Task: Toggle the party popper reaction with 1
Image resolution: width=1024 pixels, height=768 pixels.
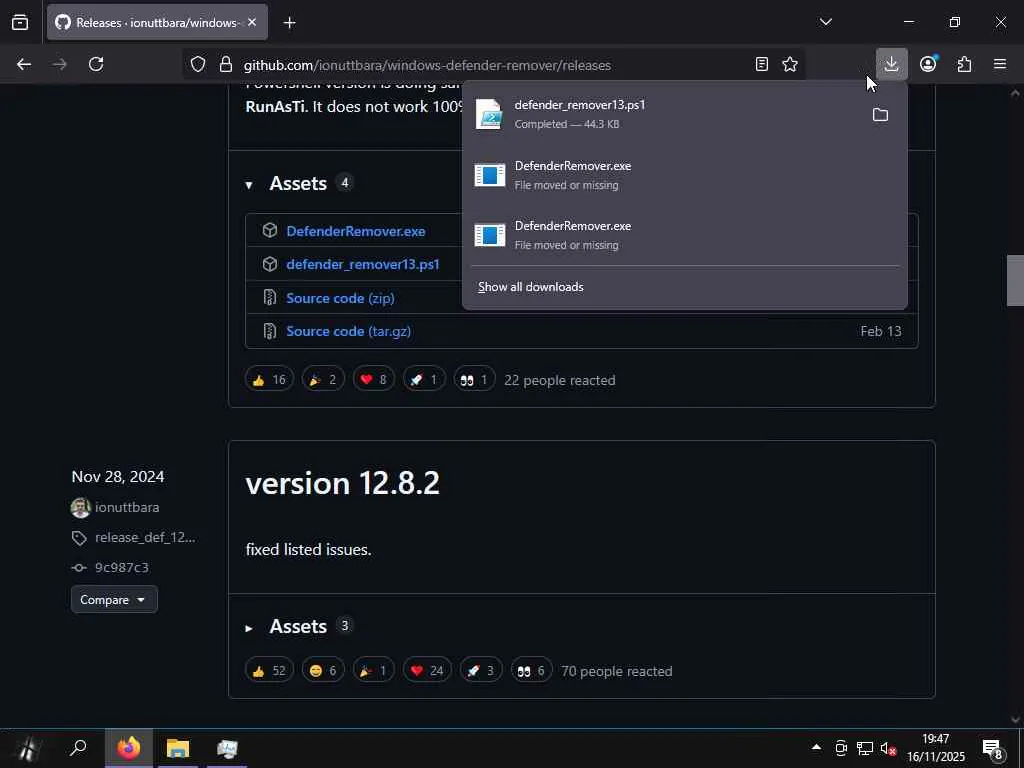Action: tap(374, 671)
